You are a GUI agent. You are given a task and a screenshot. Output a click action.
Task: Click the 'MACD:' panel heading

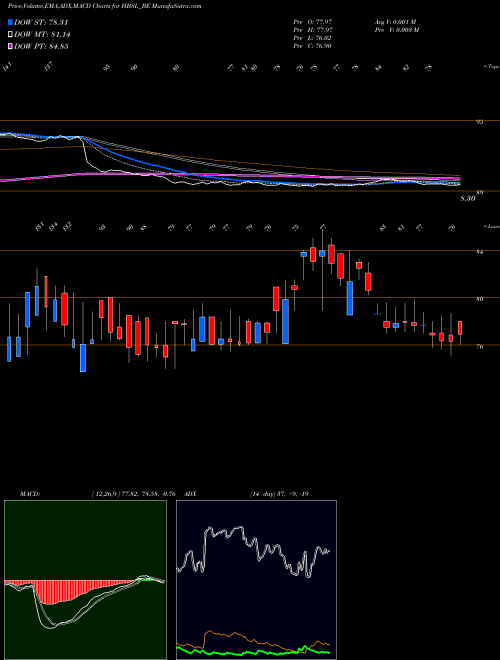coord(29,494)
